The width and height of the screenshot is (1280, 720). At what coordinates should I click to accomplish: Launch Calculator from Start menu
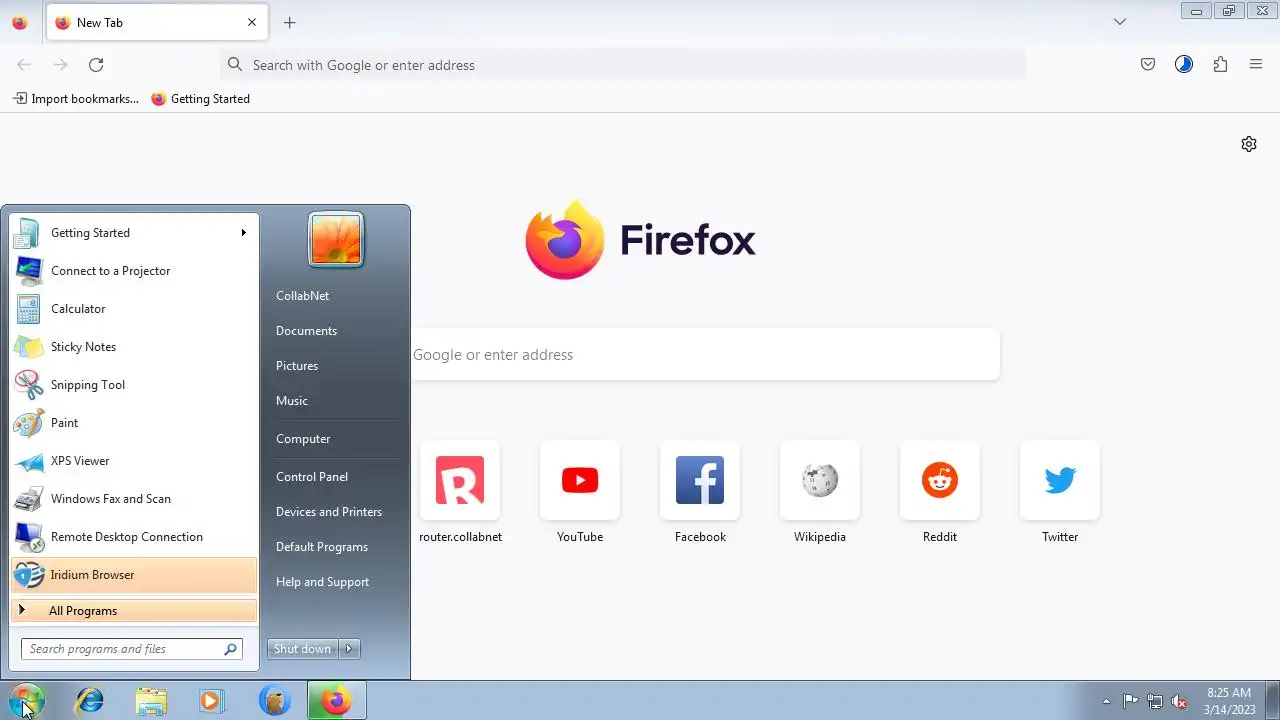134,309
